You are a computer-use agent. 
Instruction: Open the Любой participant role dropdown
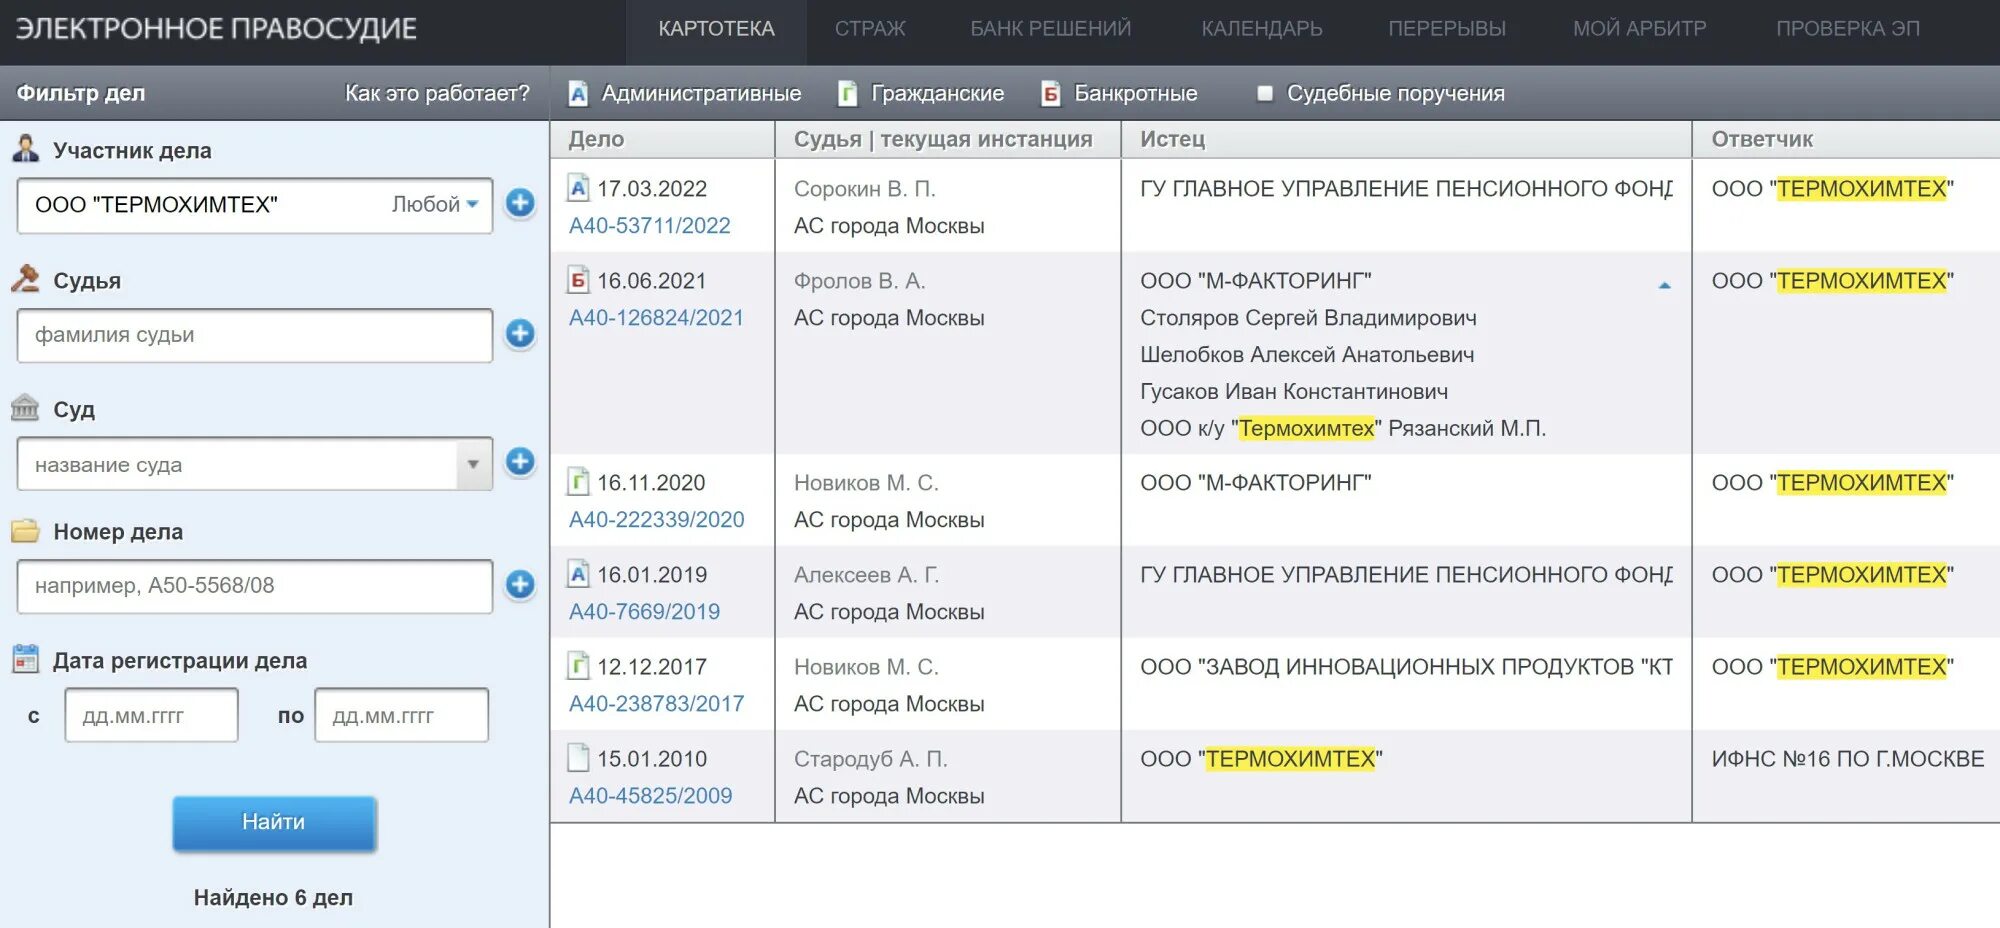coord(435,204)
